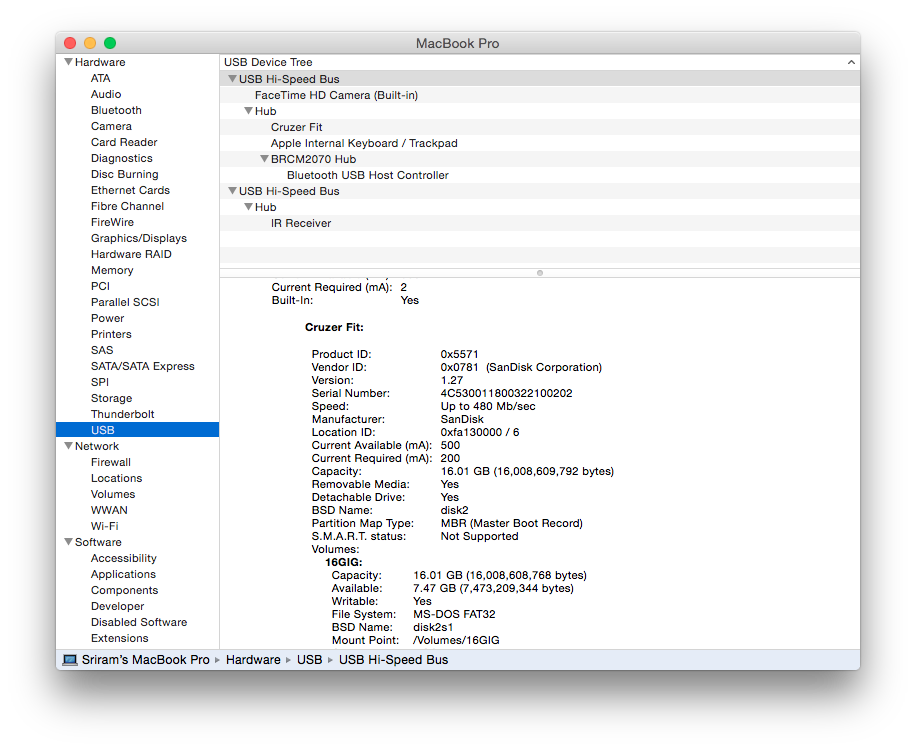
Task: Open SATA/SATA Express information
Action: (143, 366)
